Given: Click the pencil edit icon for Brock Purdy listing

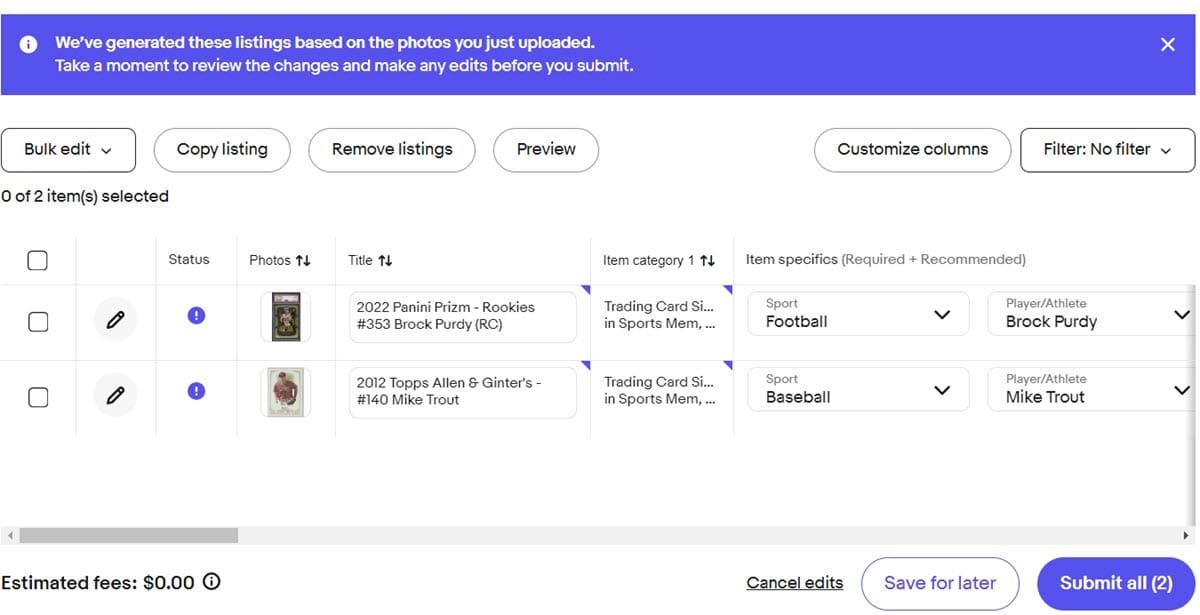Looking at the screenshot, I should (x=115, y=320).
